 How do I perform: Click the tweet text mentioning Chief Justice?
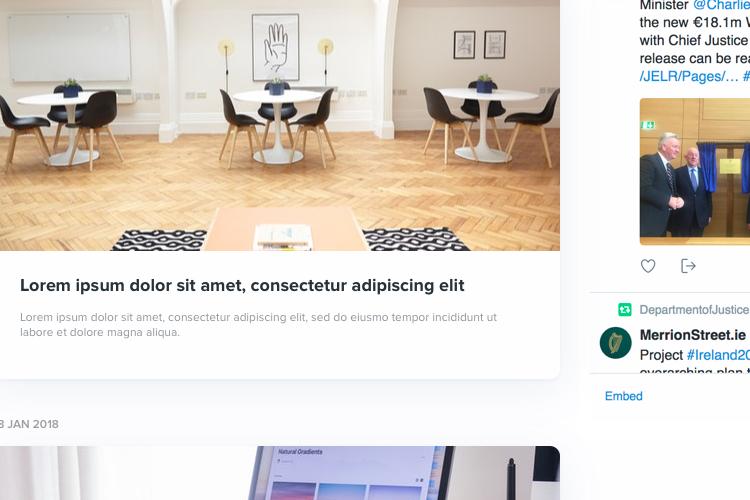click(695, 40)
